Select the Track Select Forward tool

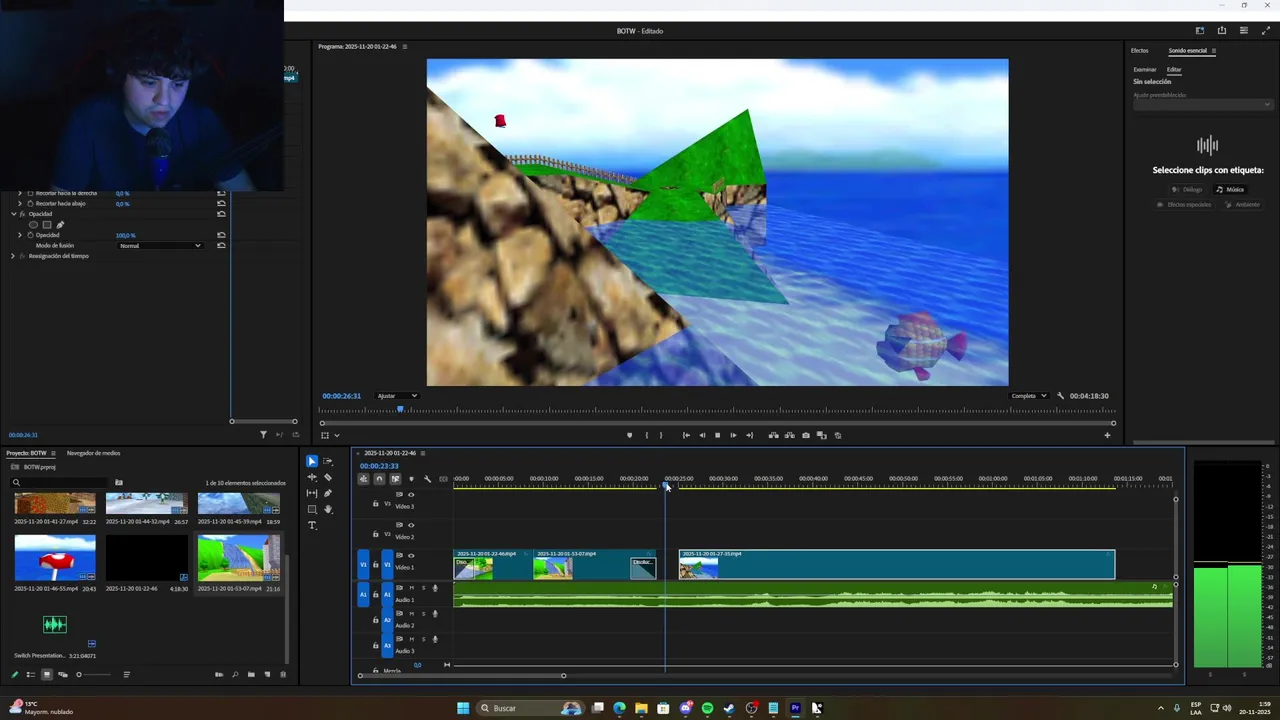tap(328, 461)
